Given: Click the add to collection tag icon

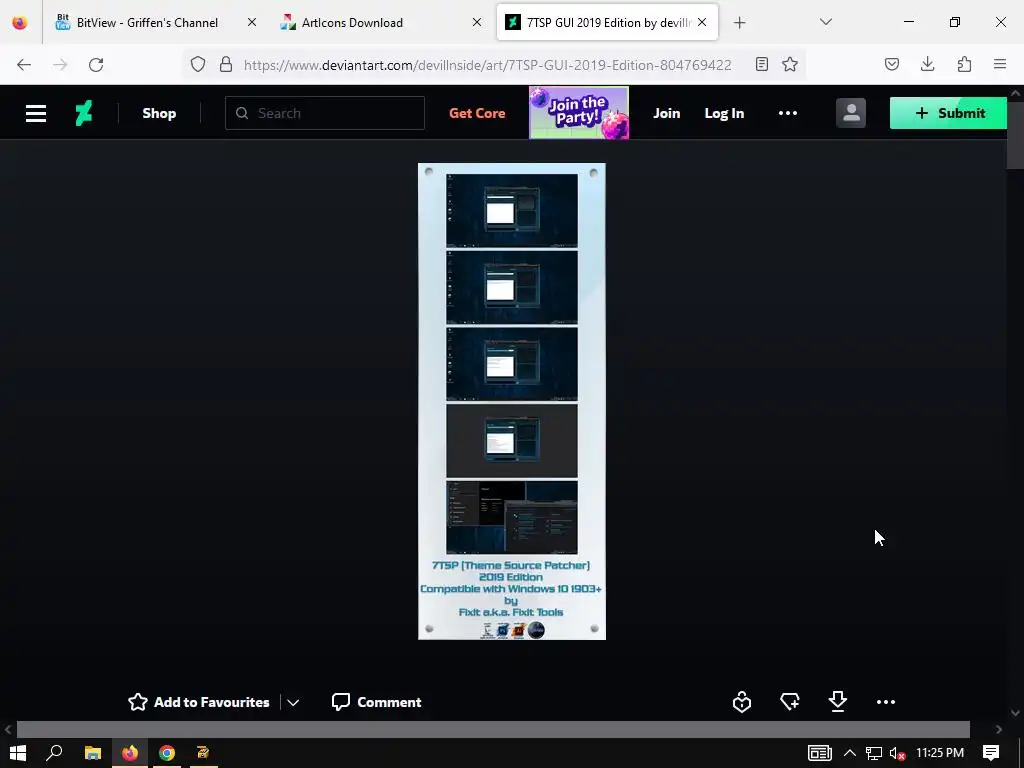Looking at the screenshot, I should 790,702.
